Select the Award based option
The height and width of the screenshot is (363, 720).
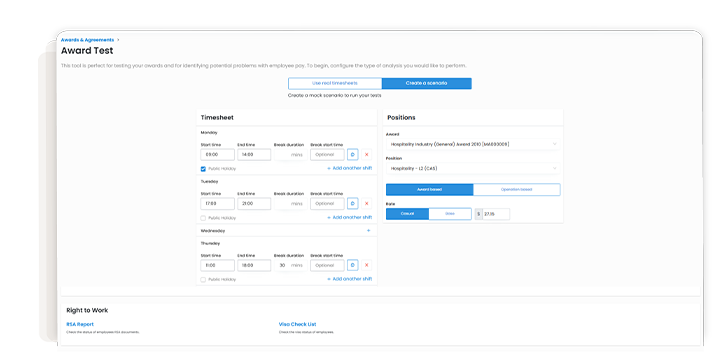coord(429,190)
